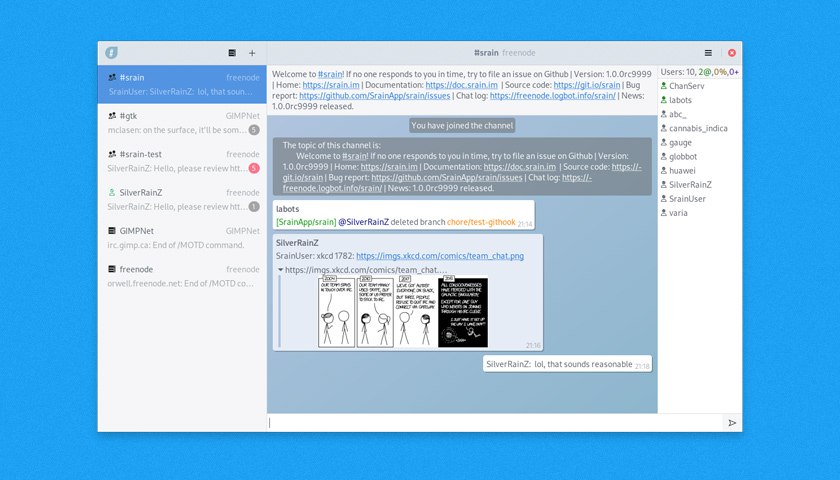Open the #srain-test channel
The image size is (840, 480).
[182, 161]
